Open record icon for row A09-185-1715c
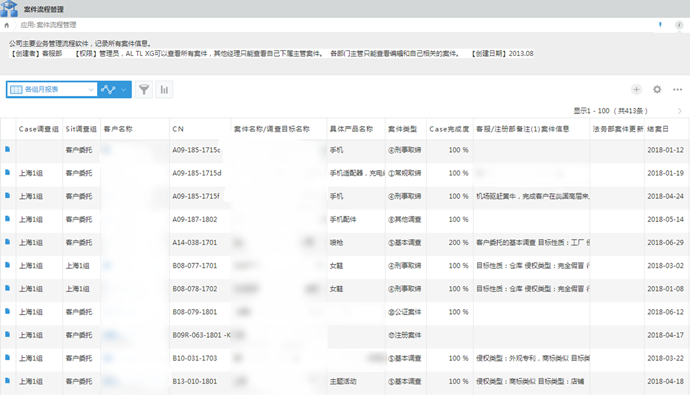This screenshot has height=395, width=690. coord(7,150)
